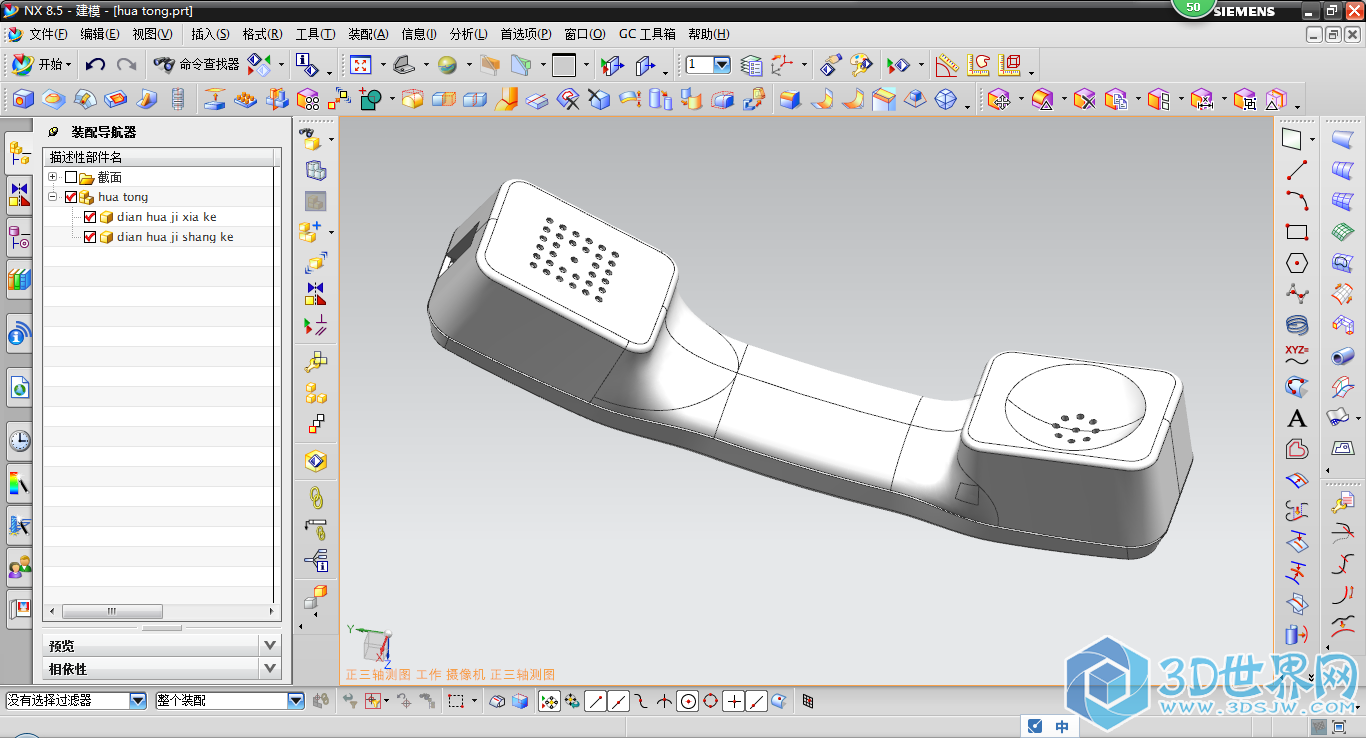Toggle the midpoint snap option

(619, 701)
